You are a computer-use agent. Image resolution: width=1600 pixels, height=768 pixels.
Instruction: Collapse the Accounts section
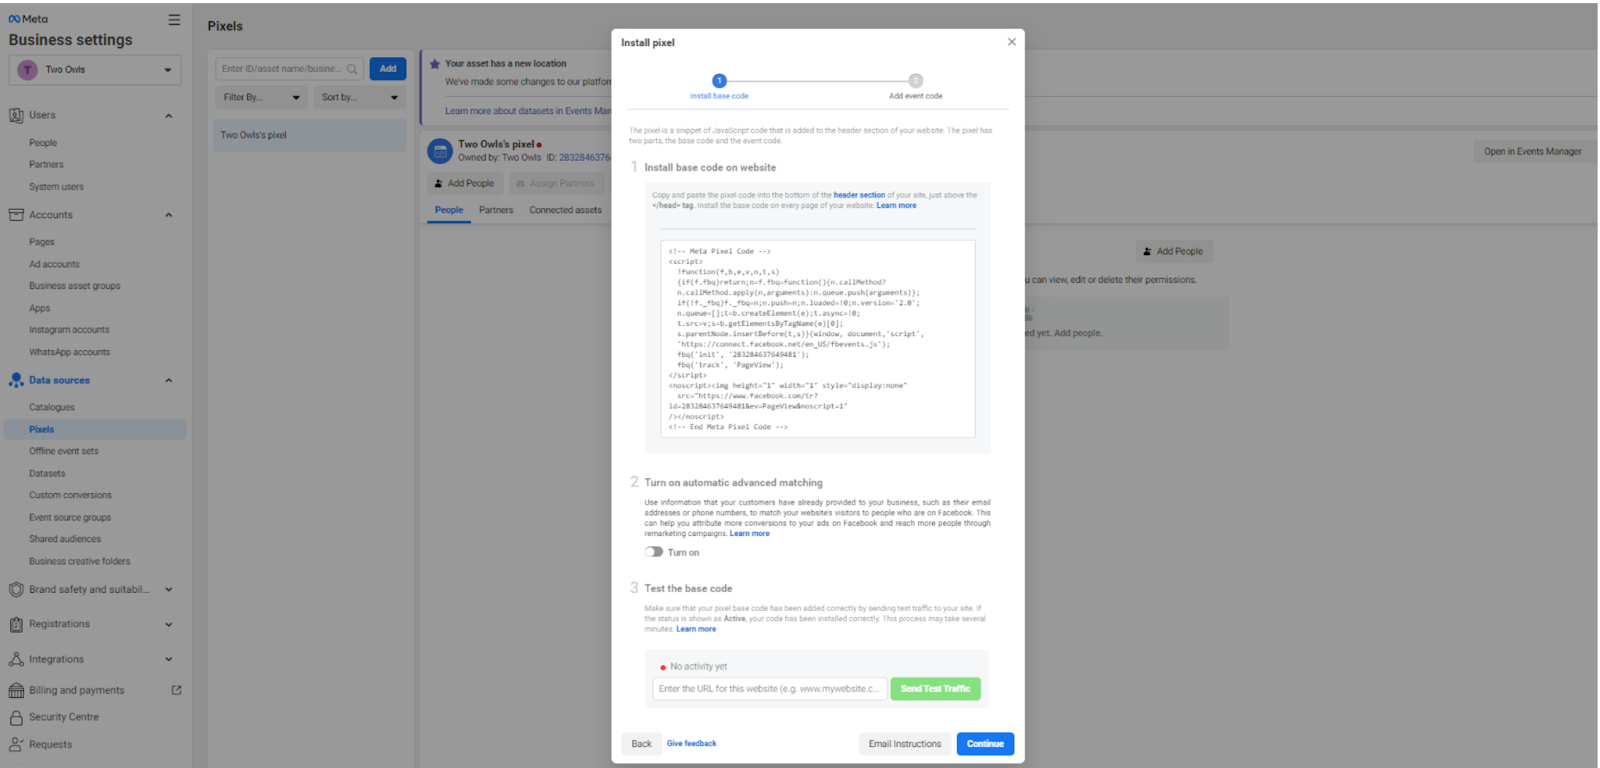168,215
